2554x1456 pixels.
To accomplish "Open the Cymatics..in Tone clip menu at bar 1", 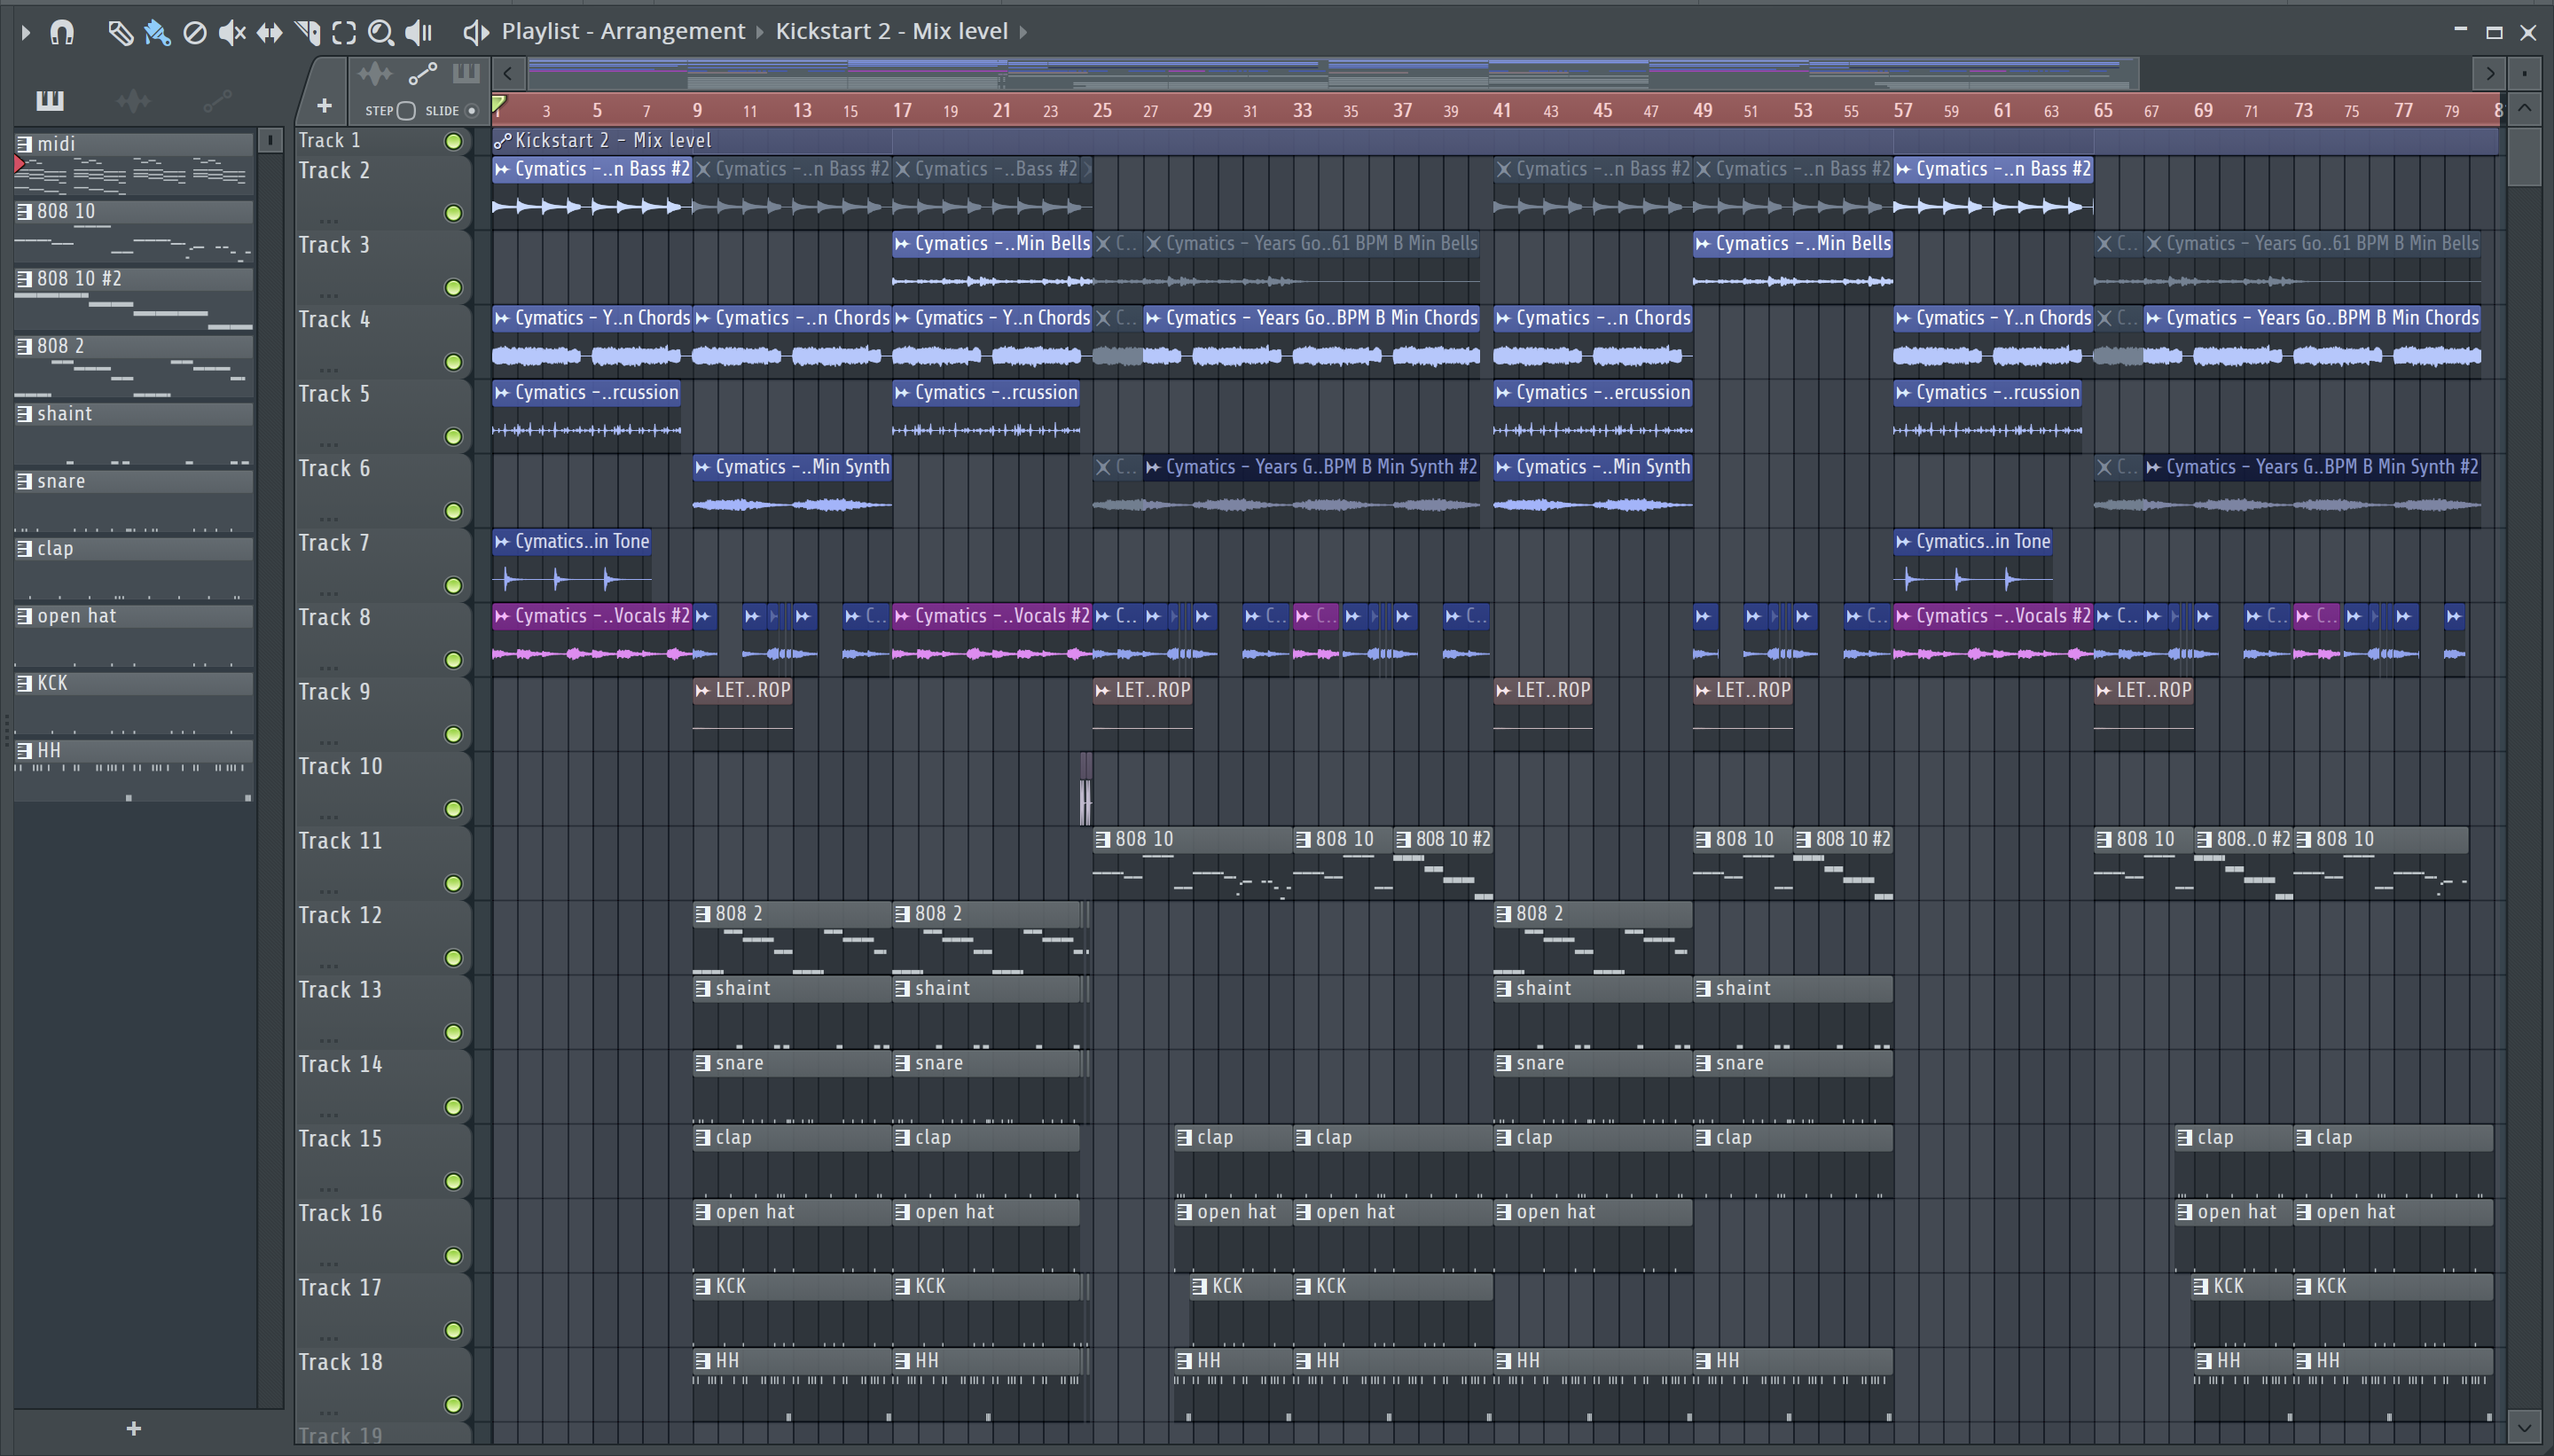I will [x=503, y=541].
